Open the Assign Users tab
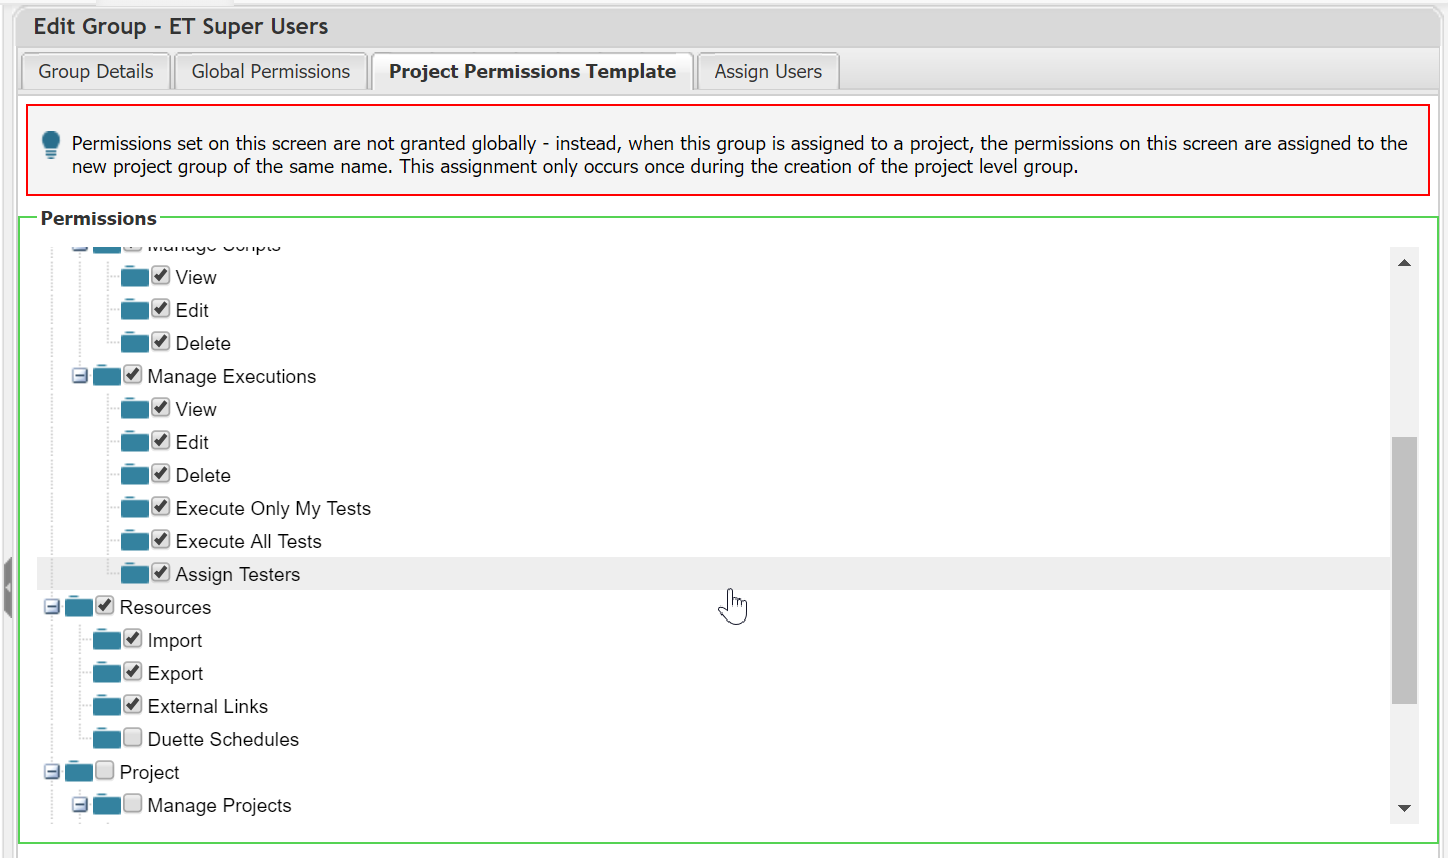Viewport: 1448px width, 858px height. [768, 72]
